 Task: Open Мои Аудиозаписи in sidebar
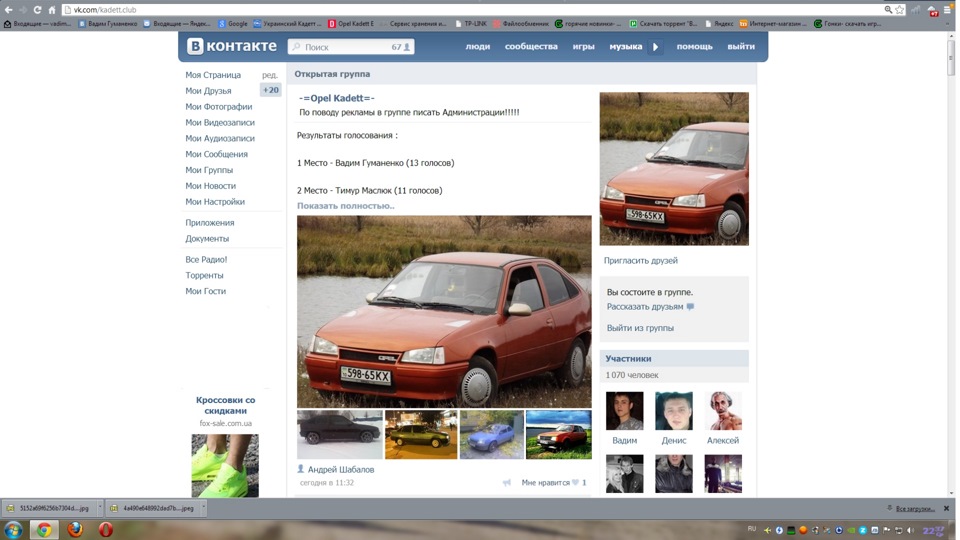point(220,138)
